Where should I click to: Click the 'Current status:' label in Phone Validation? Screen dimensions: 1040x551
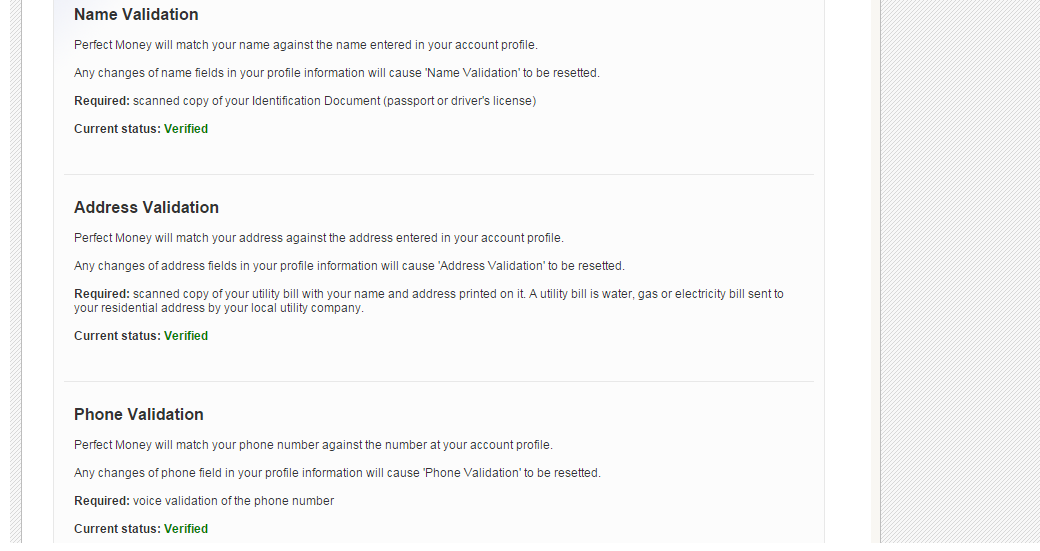click(117, 529)
